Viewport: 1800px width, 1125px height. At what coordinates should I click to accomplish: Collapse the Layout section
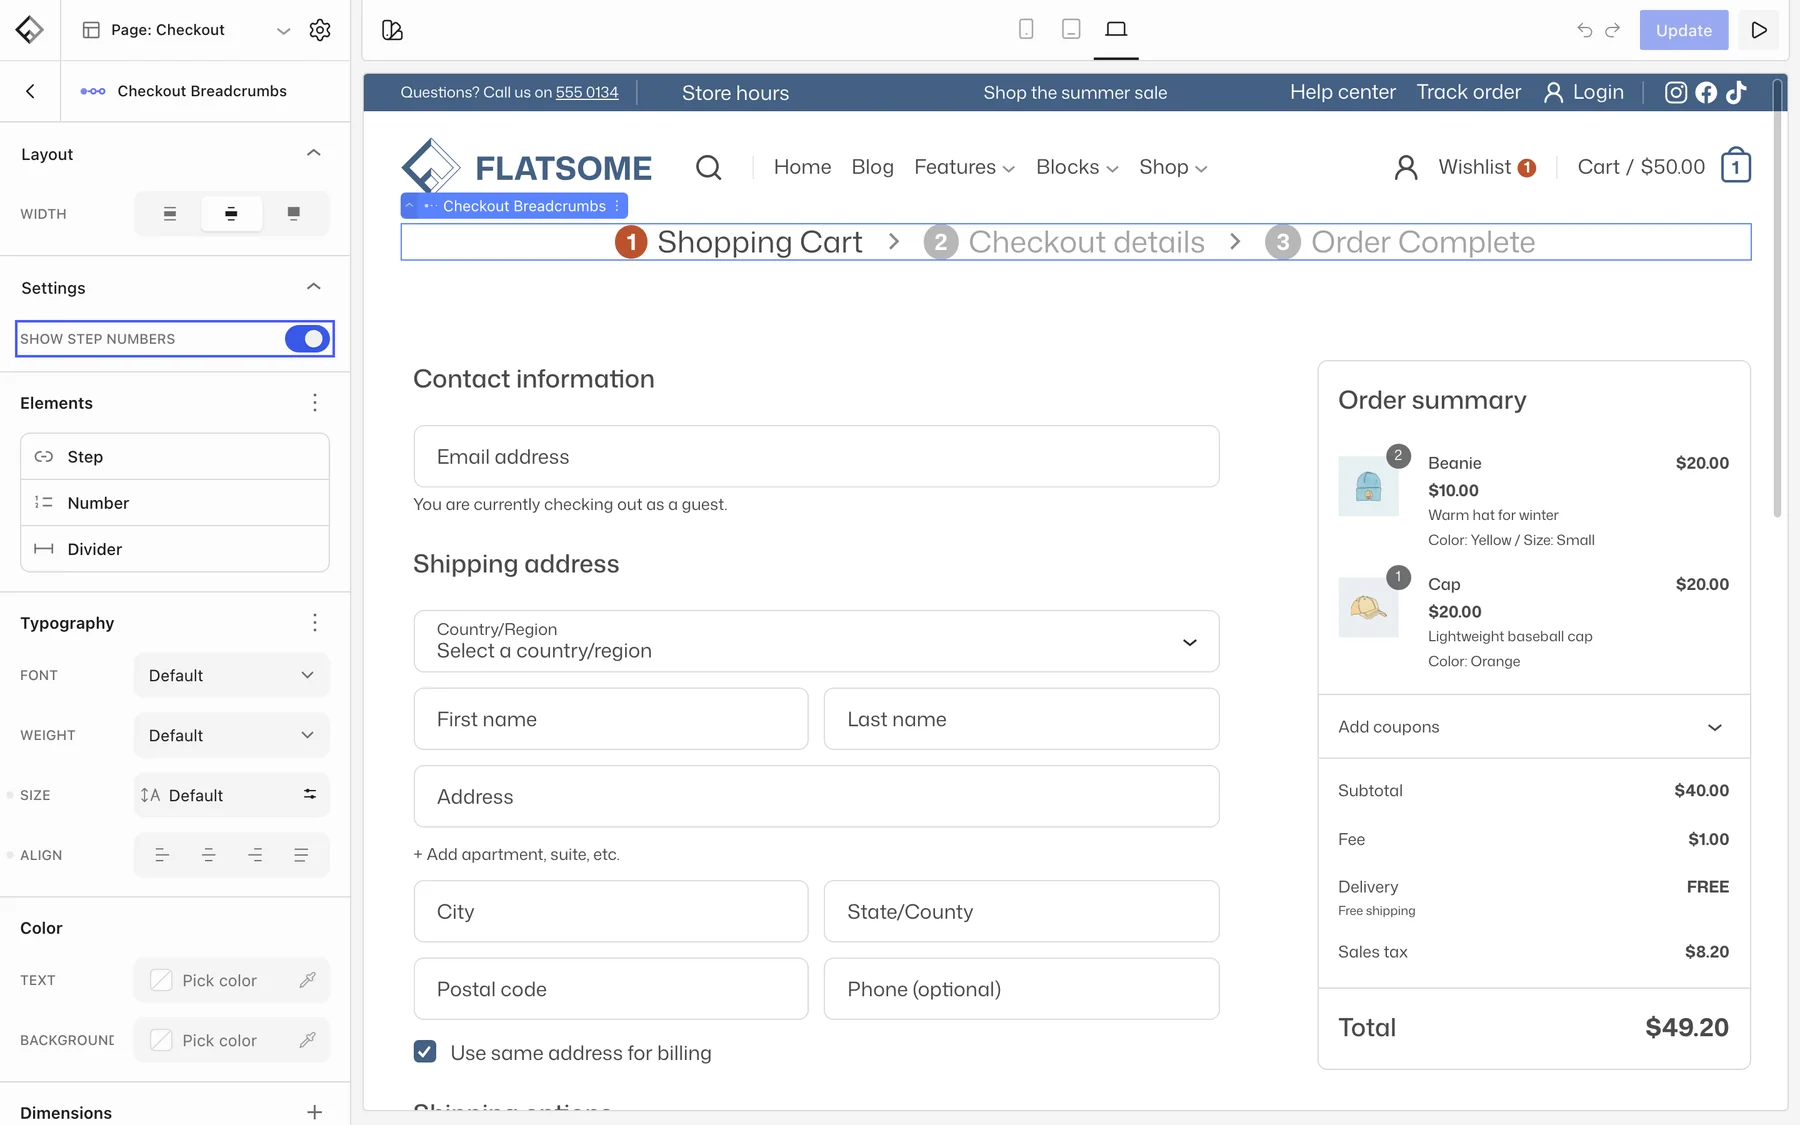coord(314,153)
